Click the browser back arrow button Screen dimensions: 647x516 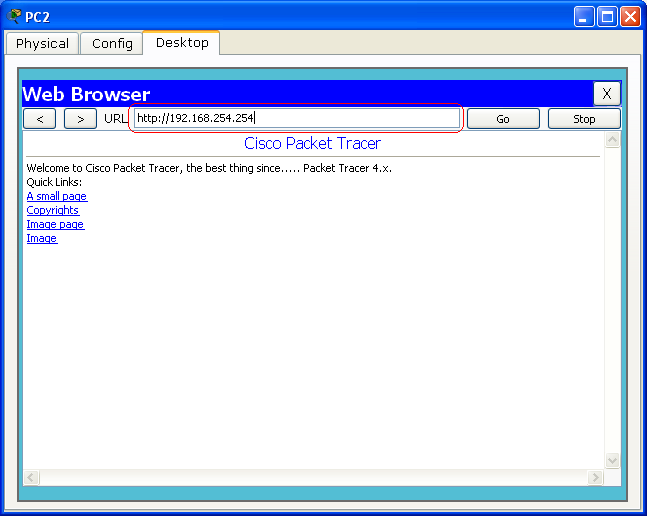tap(40, 119)
